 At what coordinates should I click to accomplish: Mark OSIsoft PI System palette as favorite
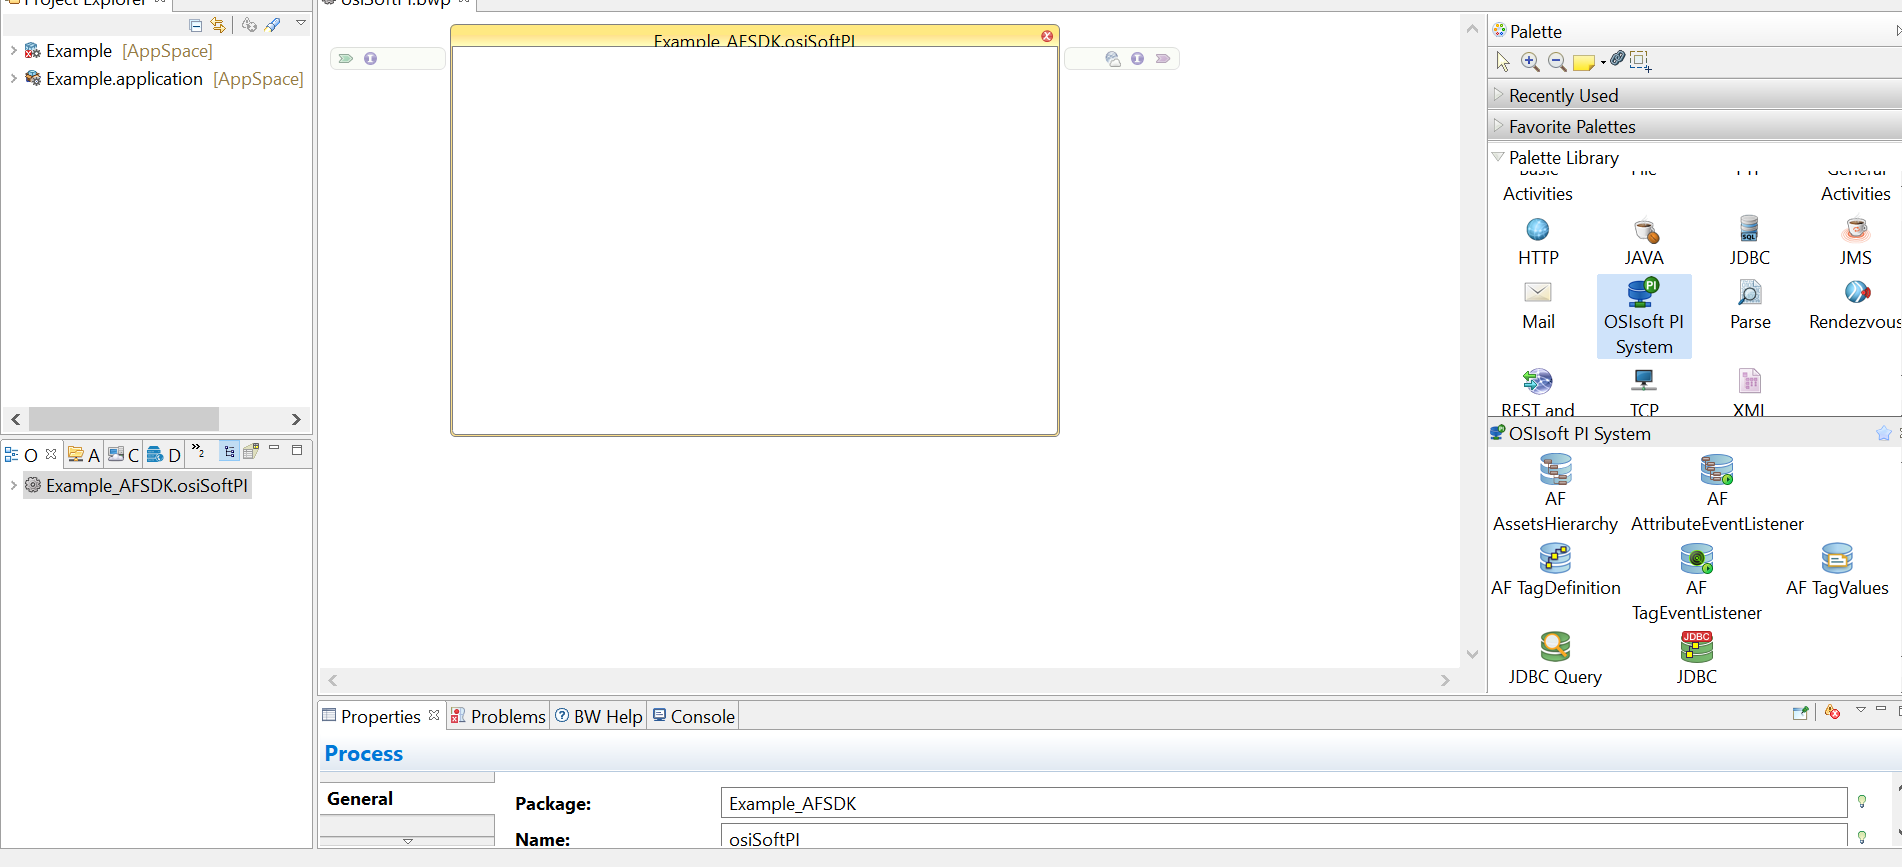coord(1884,433)
